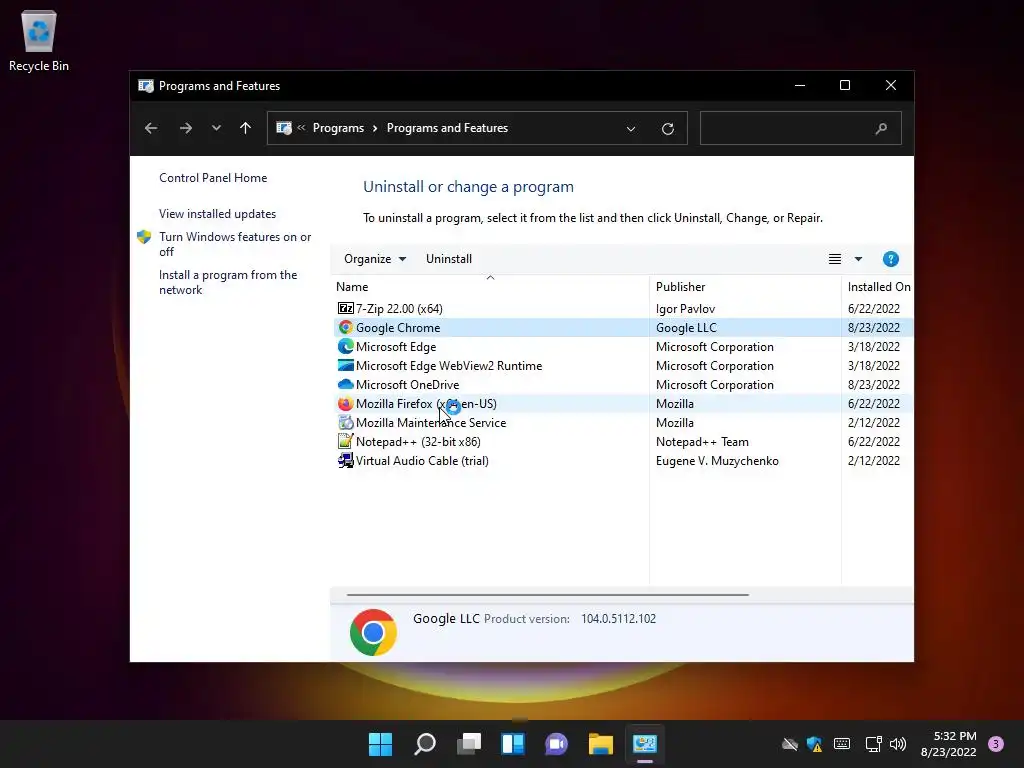Open Task View on the taskbar

469,744
